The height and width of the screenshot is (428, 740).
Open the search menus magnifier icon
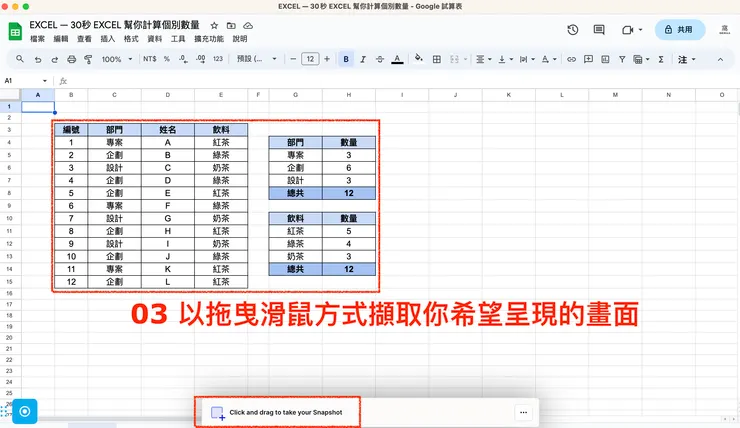click(20, 59)
